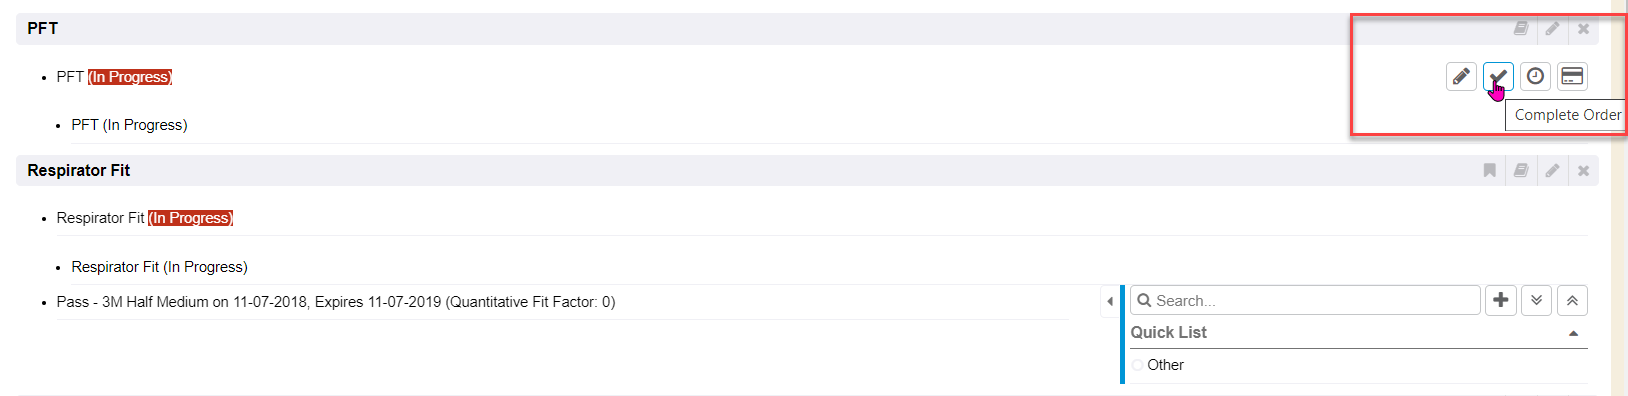Click the PFT In Progress red status label

coord(130,77)
